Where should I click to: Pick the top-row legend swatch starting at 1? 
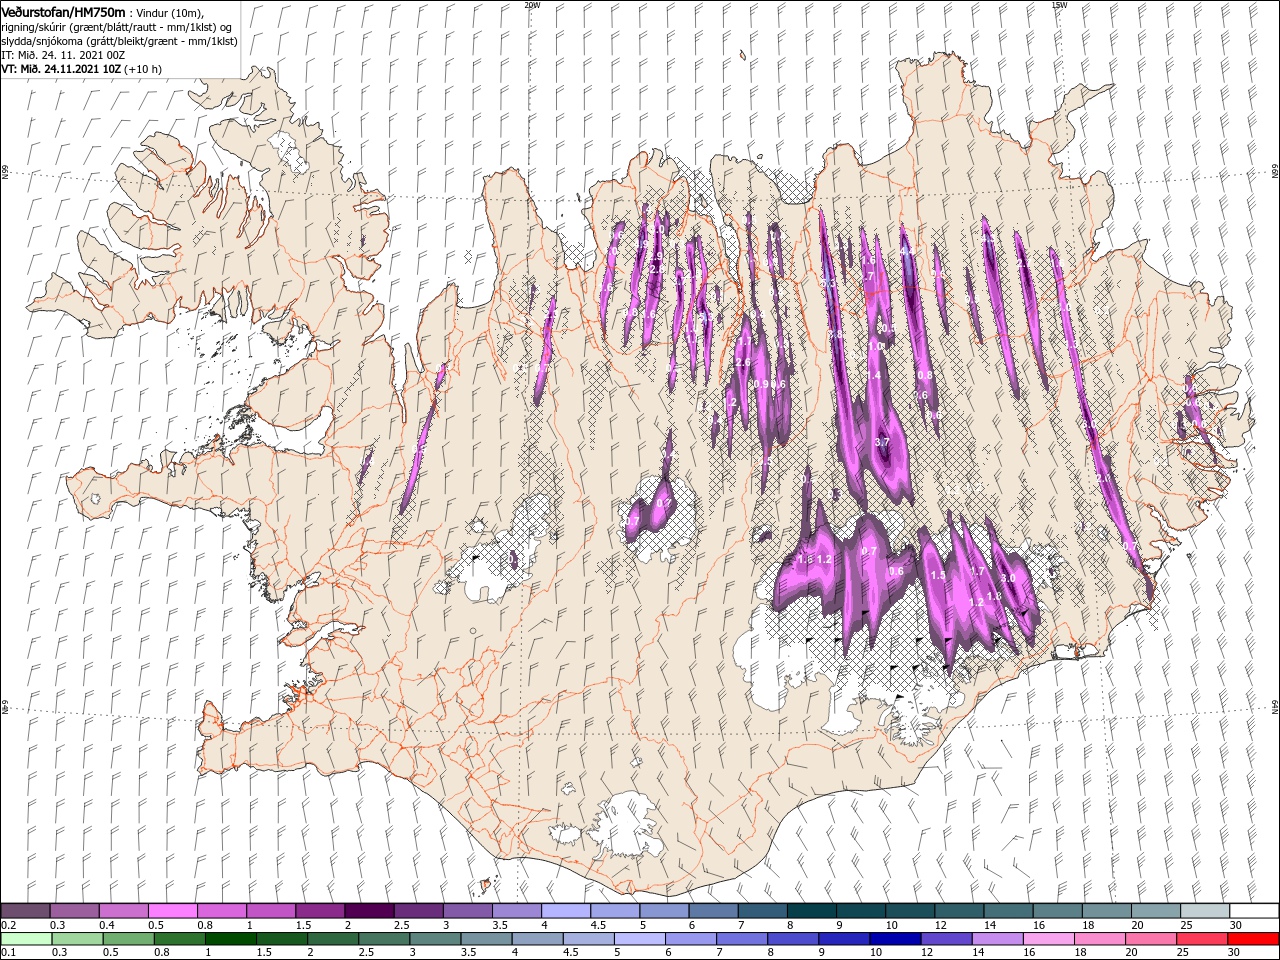click(x=270, y=910)
